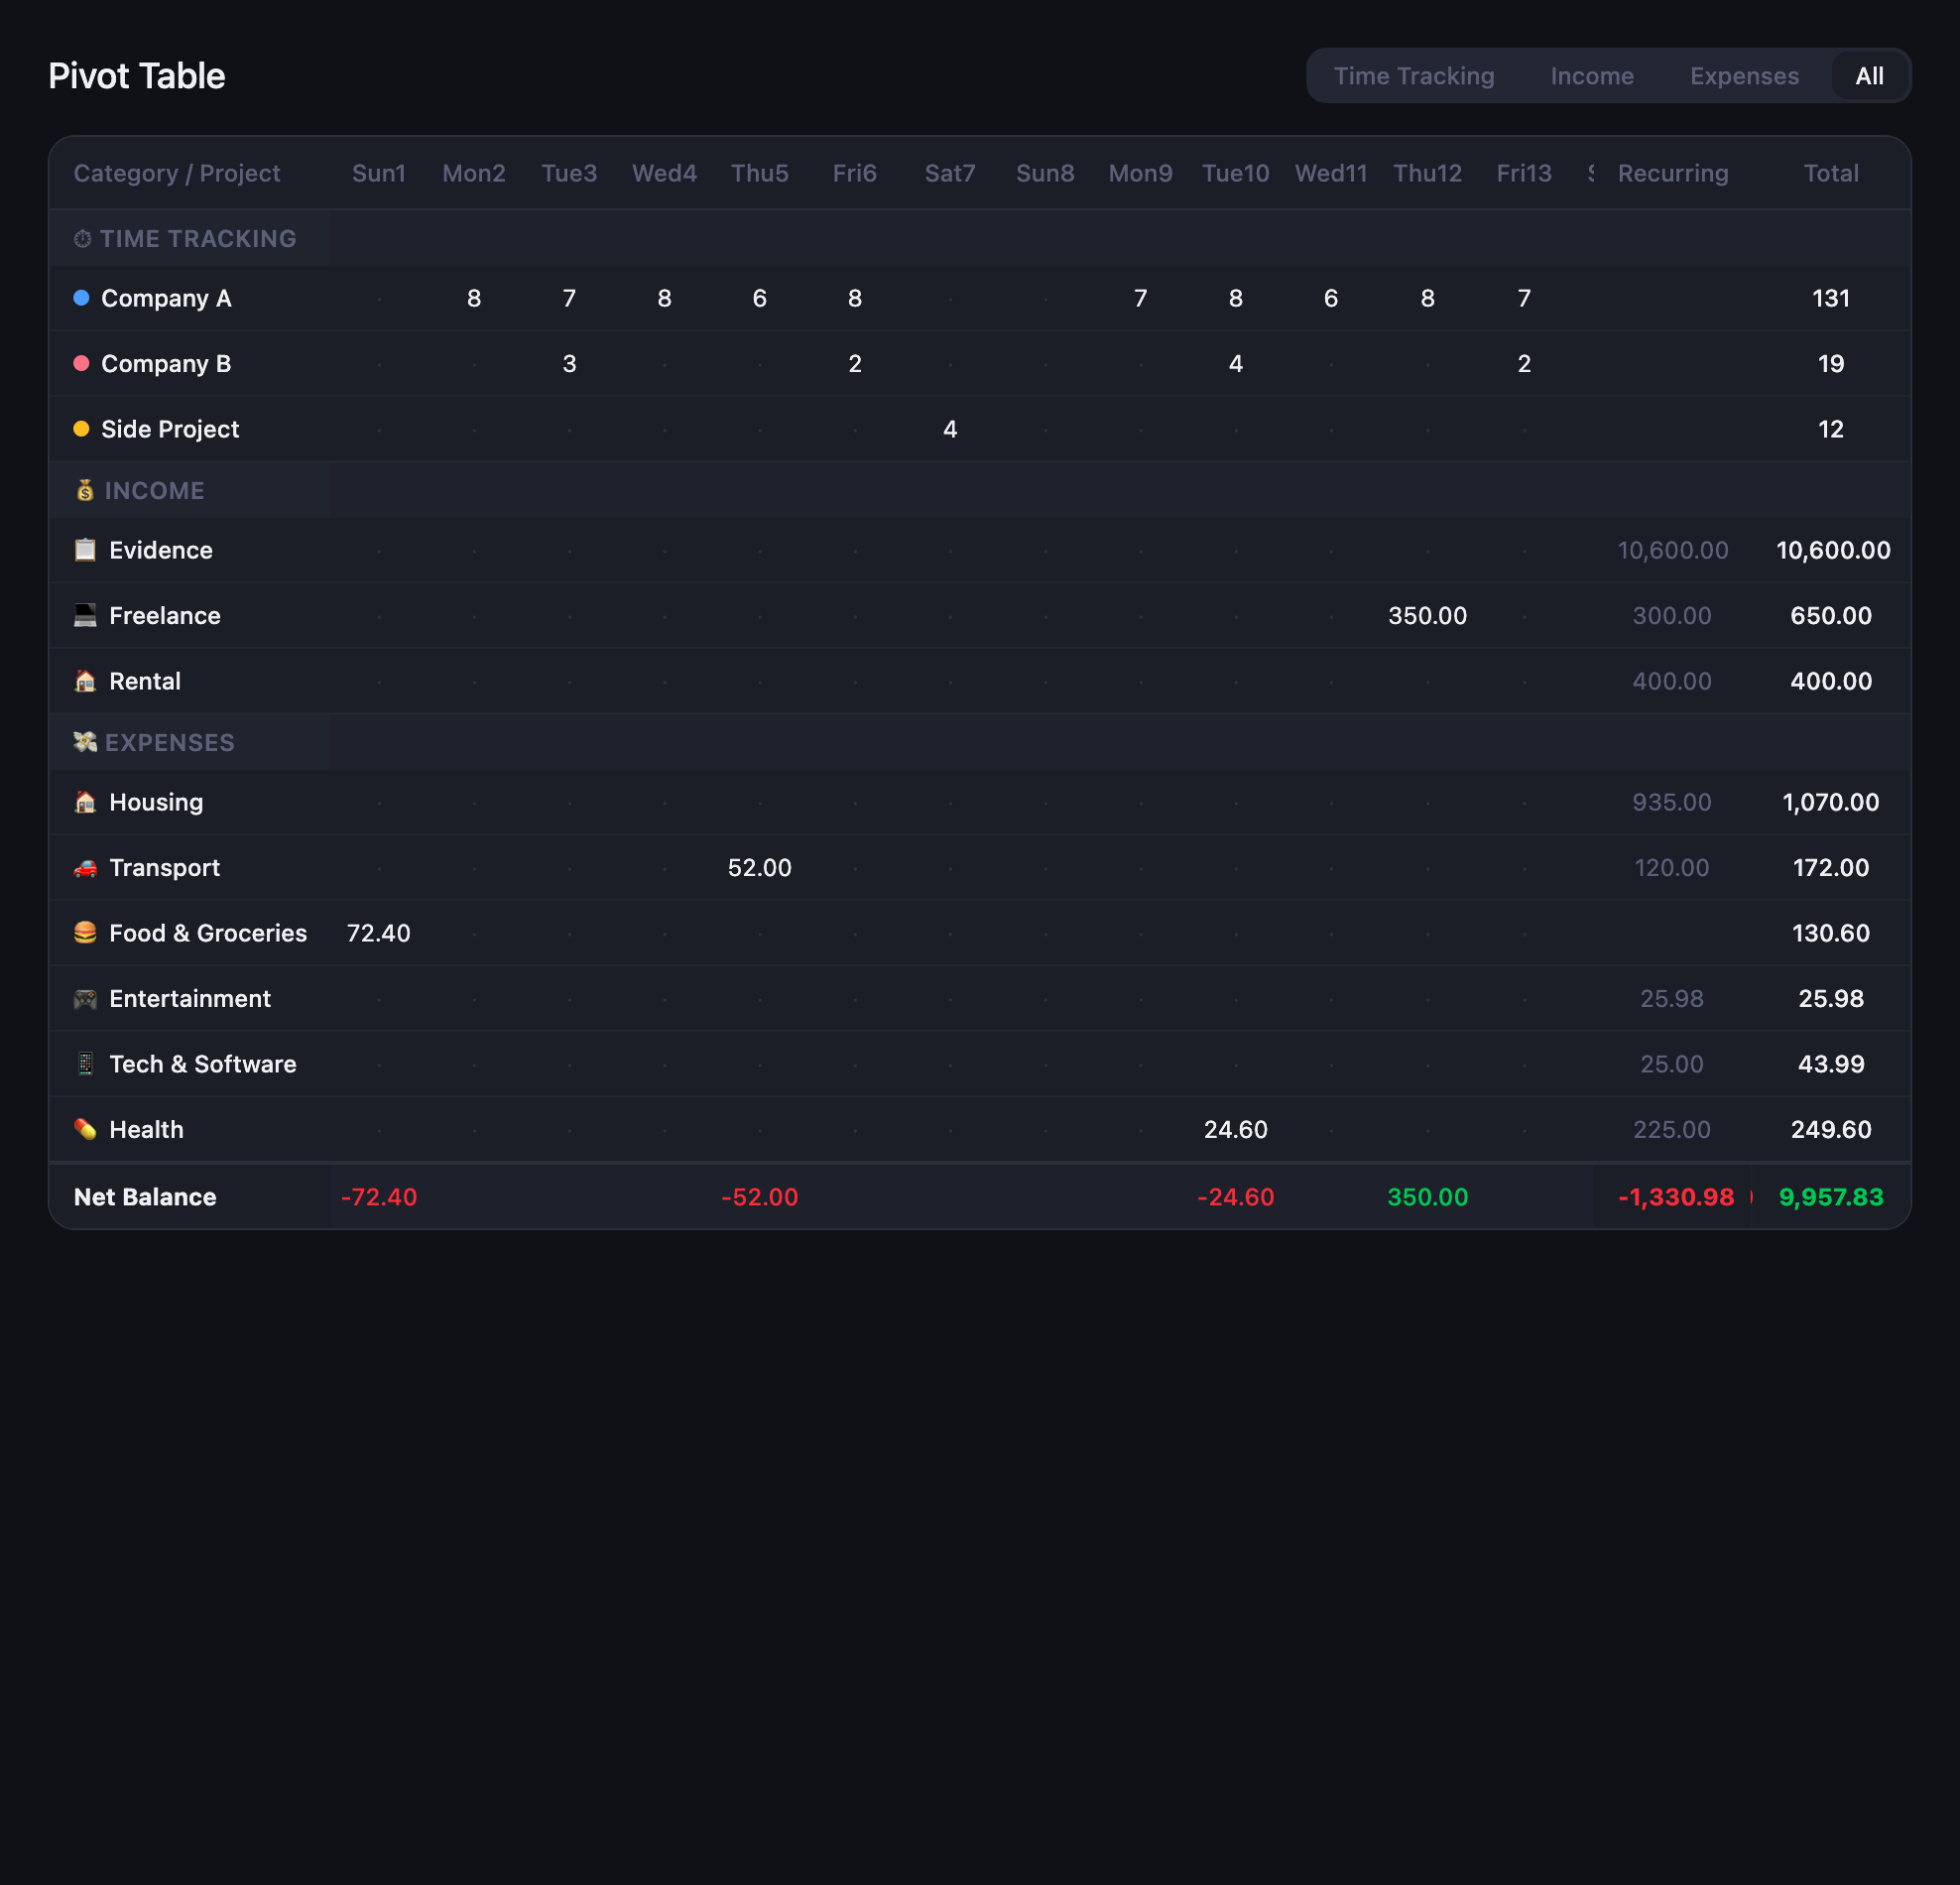Click the Food & Groceries burger icon

tap(85, 932)
